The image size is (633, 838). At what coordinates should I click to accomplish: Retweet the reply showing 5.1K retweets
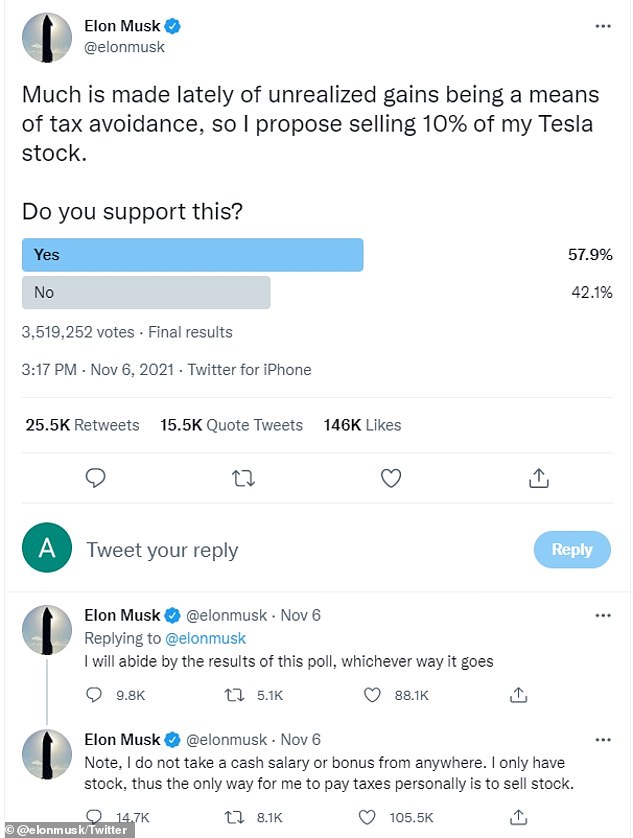[234, 695]
